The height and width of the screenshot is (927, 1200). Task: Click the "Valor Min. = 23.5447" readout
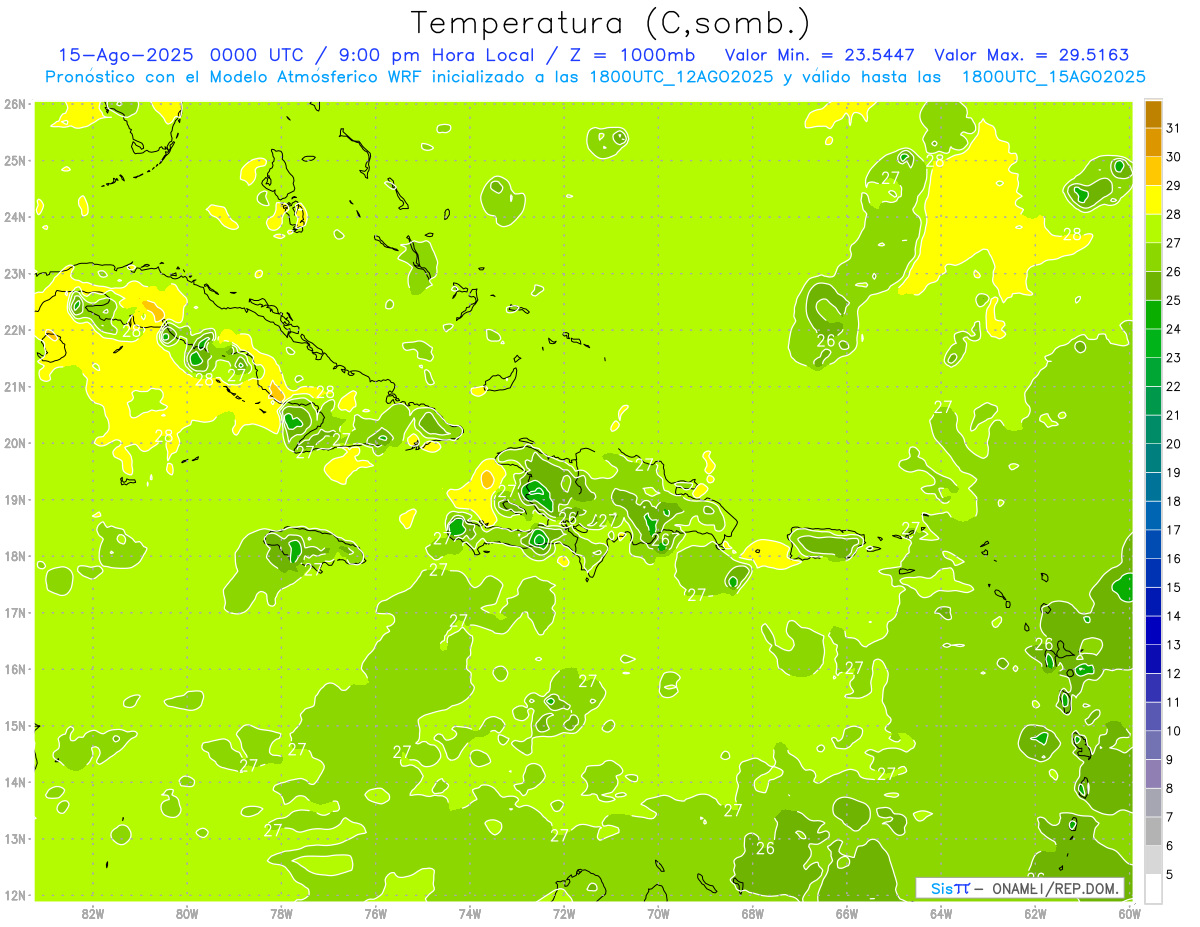(819, 55)
